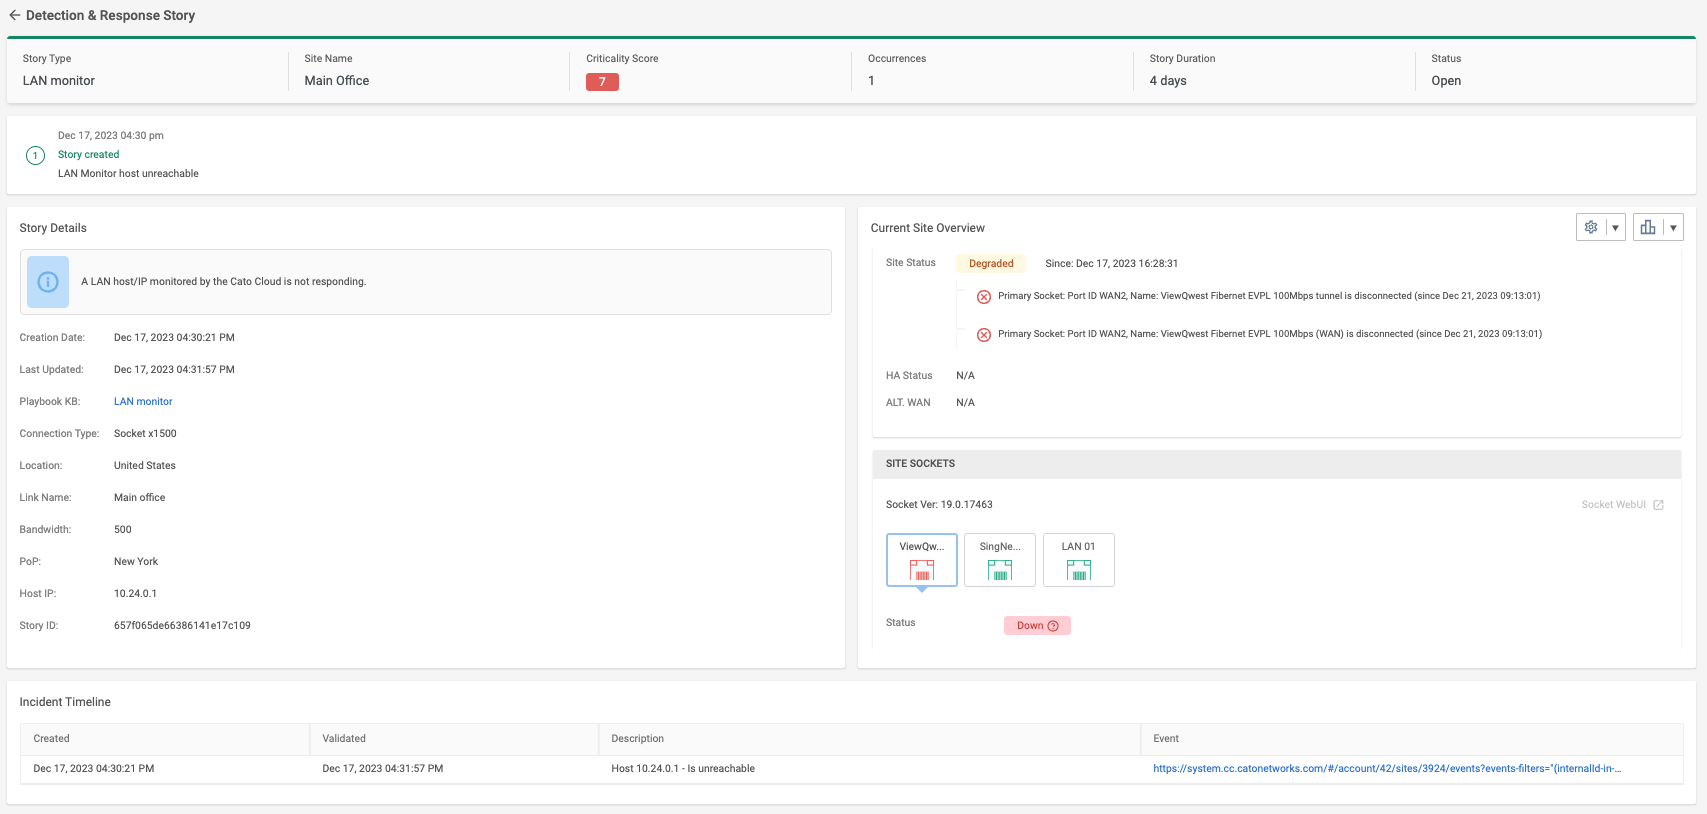
Task: Open the LAN monitor playbook link
Action: (x=143, y=402)
